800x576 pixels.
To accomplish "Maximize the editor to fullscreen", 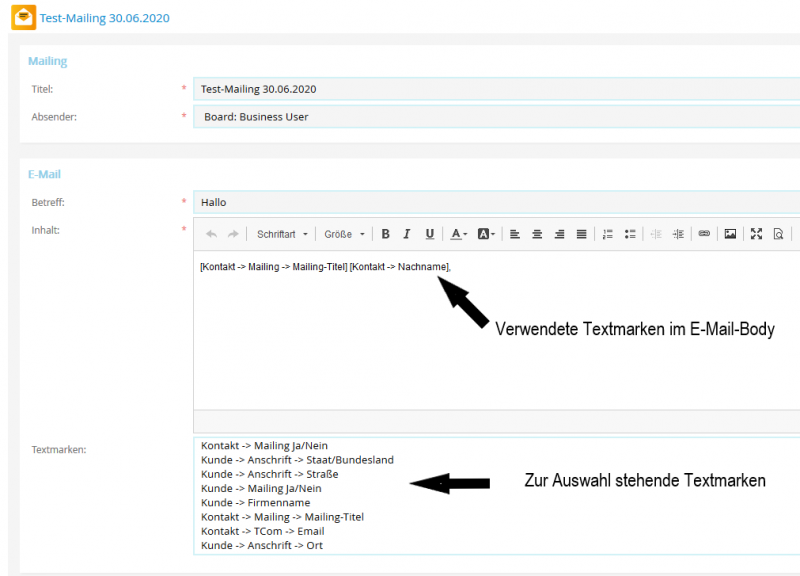I will (756, 234).
